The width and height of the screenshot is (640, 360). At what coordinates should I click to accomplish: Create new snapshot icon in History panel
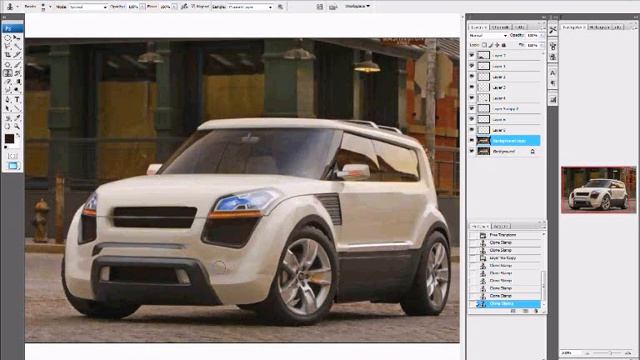click(525, 311)
